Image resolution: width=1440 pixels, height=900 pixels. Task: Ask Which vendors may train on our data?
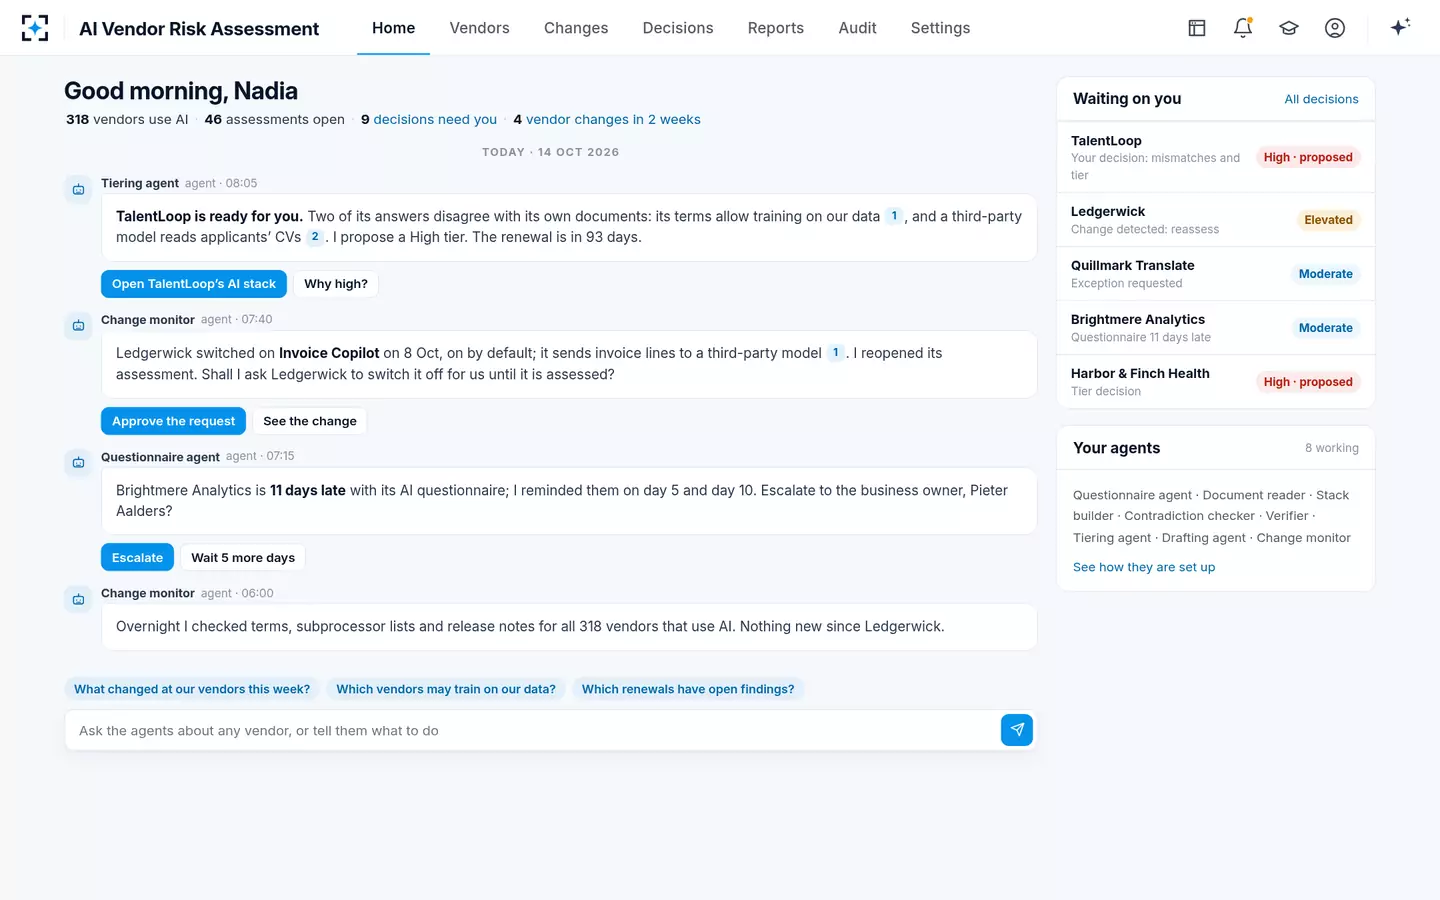tap(446, 689)
